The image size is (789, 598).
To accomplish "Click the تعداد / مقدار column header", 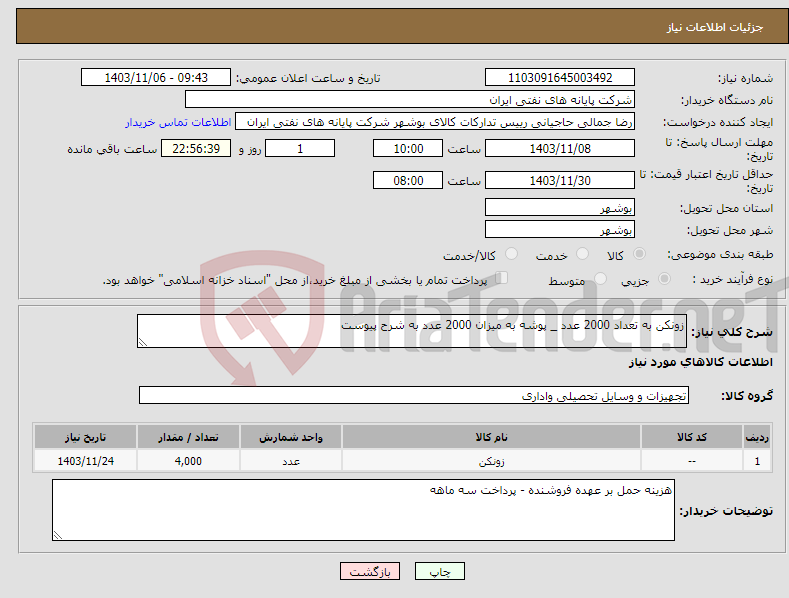I will point(188,437).
